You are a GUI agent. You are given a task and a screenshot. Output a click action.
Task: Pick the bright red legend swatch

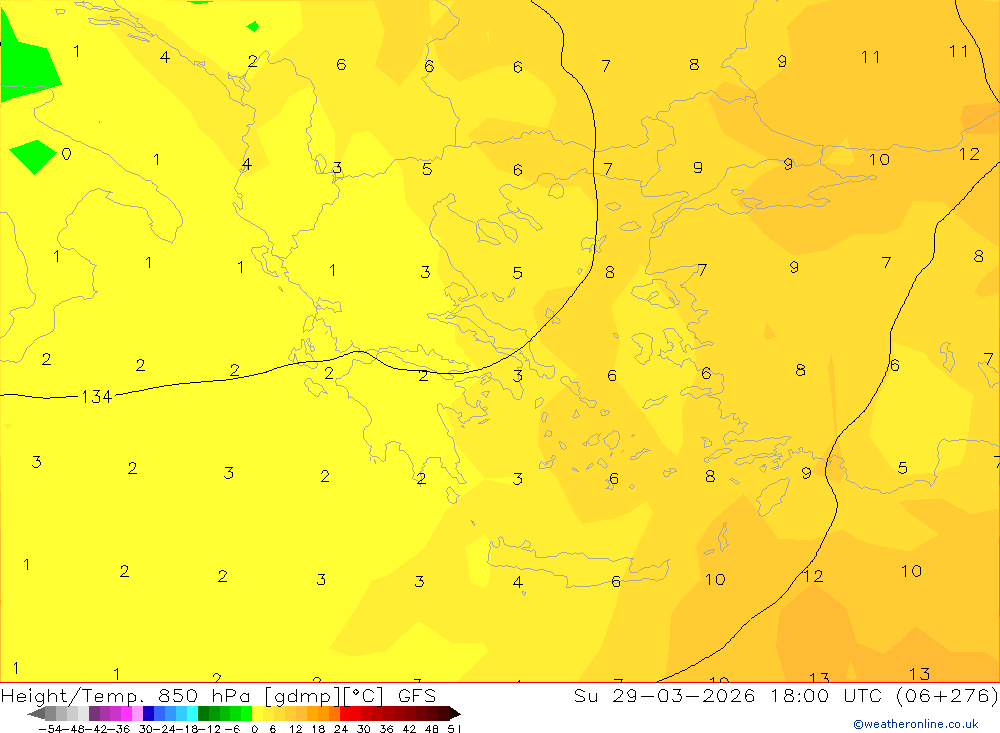[345, 714]
